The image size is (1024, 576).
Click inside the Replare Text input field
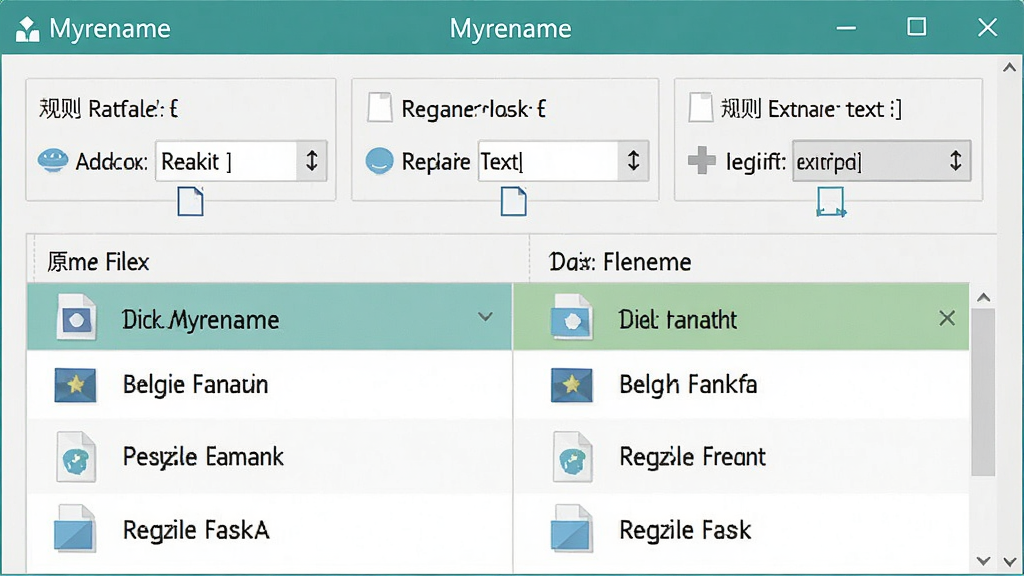tap(548, 161)
